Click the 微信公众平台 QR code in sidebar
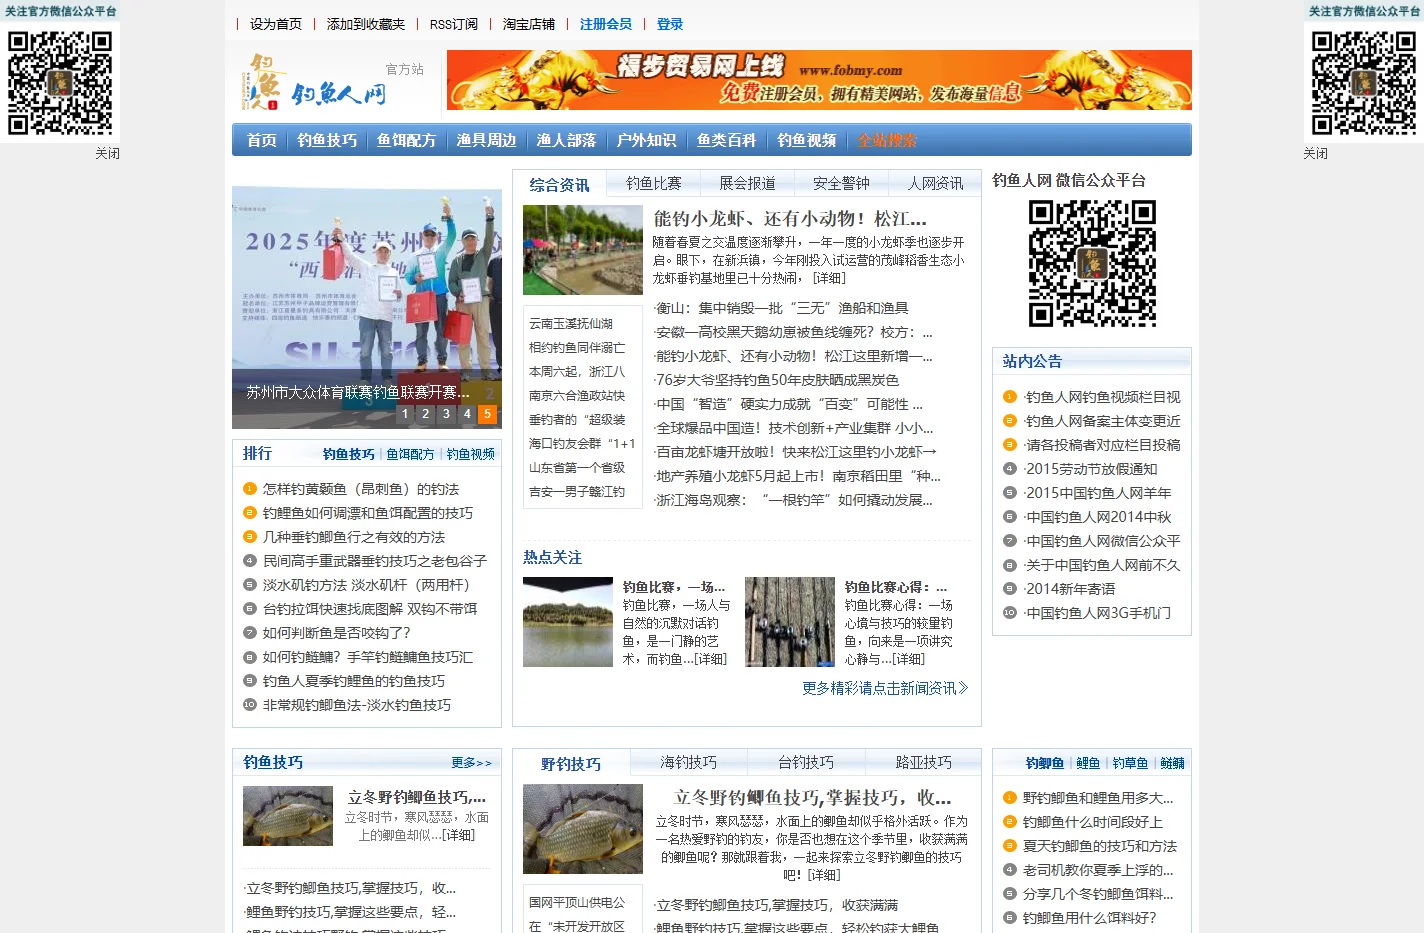 click(x=1092, y=264)
